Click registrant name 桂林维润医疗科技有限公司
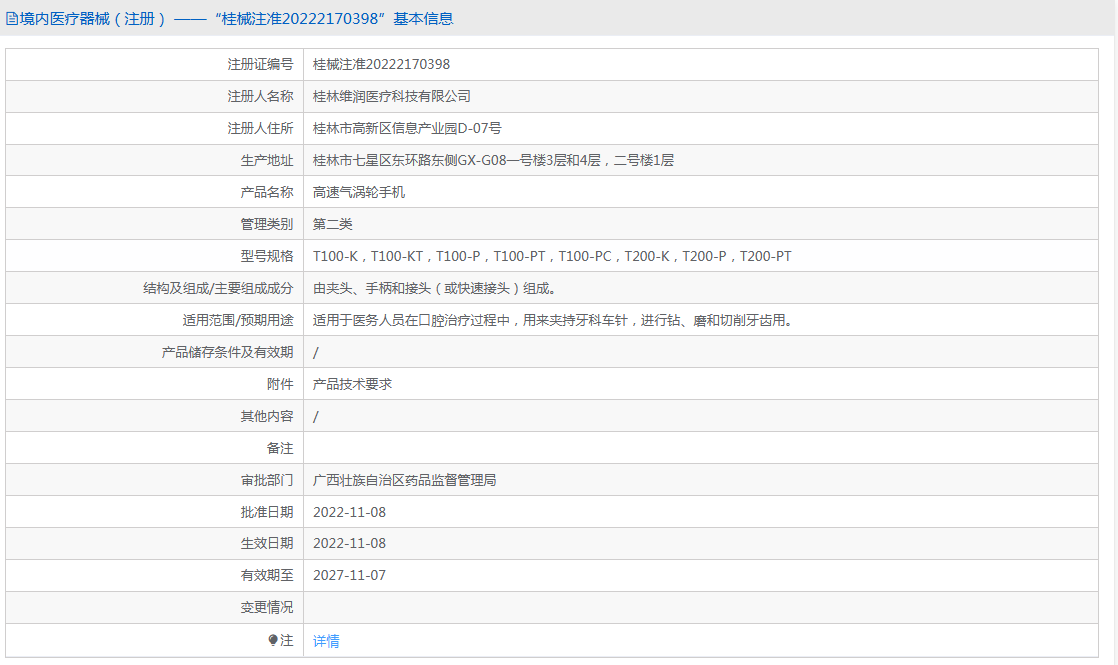 (x=391, y=96)
